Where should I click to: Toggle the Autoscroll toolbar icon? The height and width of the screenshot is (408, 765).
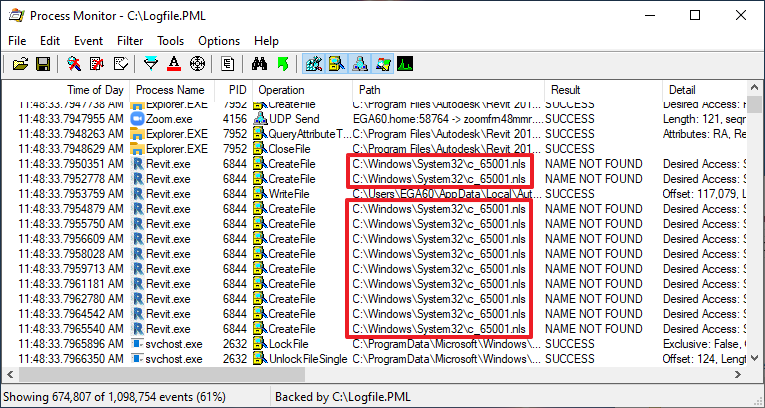click(97, 64)
